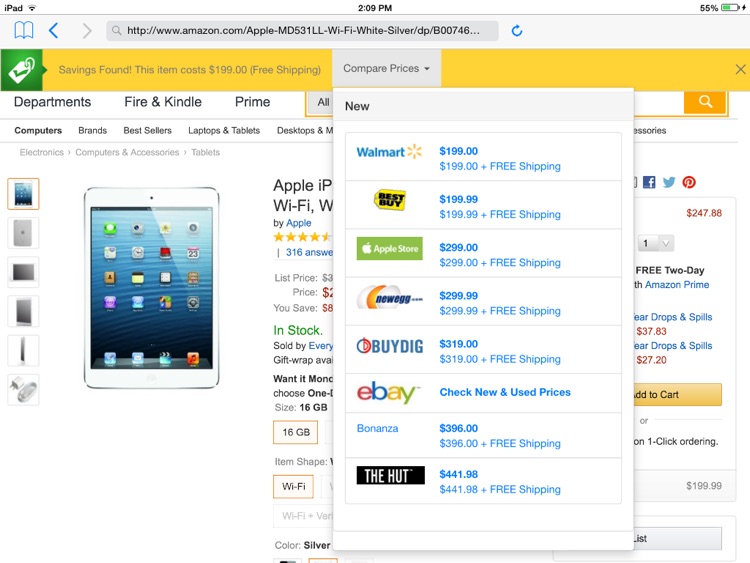
Task: Open Laptops & Tablets subnav item
Action: (224, 131)
